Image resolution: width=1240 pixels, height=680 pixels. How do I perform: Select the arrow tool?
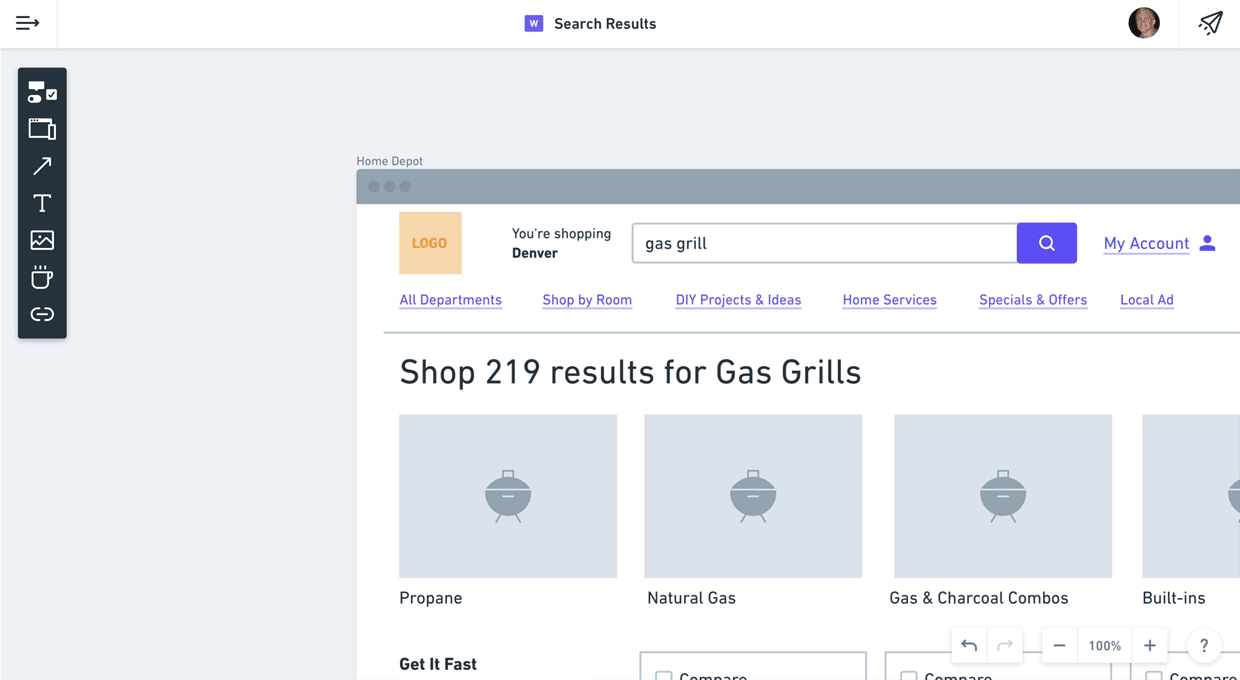(x=42, y=166)
